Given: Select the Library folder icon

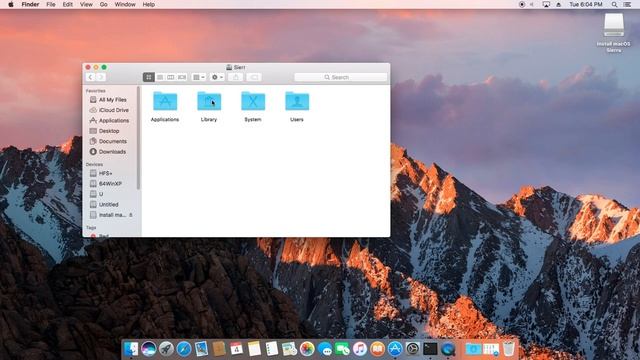Looking at the screenshot, I should [x=209, y=101].
